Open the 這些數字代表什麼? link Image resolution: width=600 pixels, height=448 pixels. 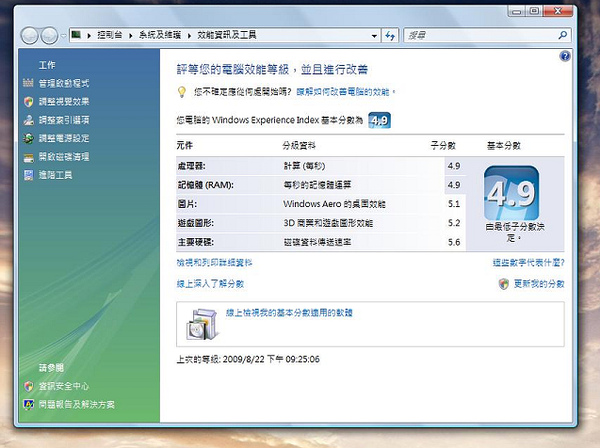click(x=528, y=263)
